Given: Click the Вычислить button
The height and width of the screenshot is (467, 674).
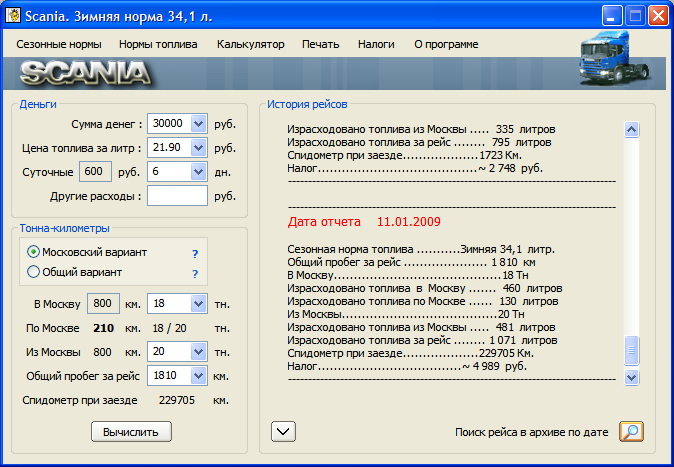Looking at the screenshot, I should click(x=131, y=431).
